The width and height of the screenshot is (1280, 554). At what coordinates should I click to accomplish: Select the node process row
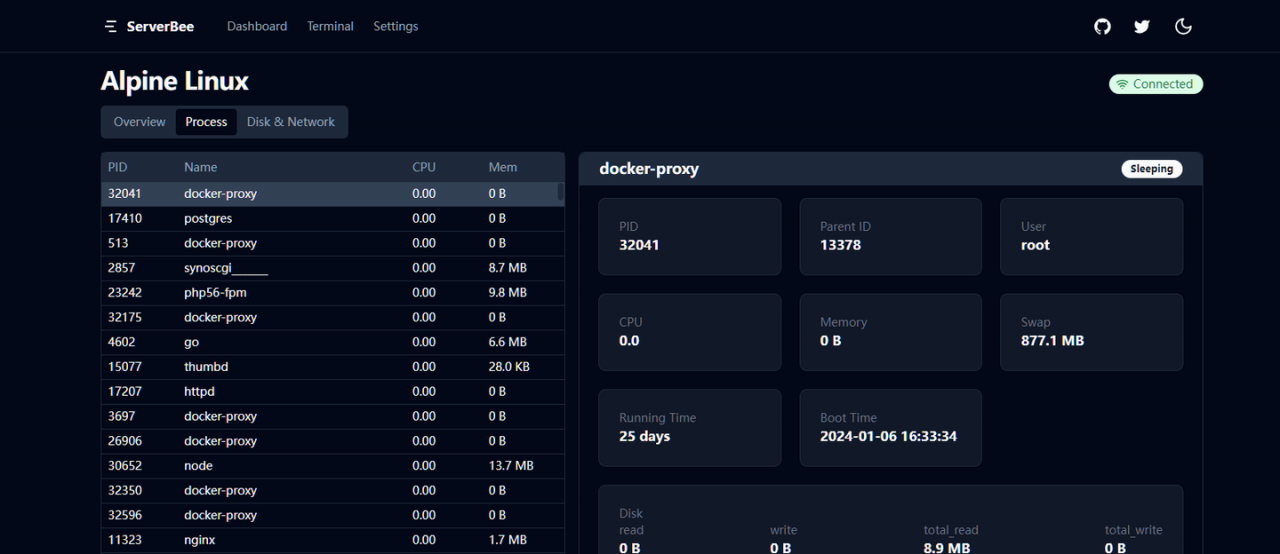point(332,466)
